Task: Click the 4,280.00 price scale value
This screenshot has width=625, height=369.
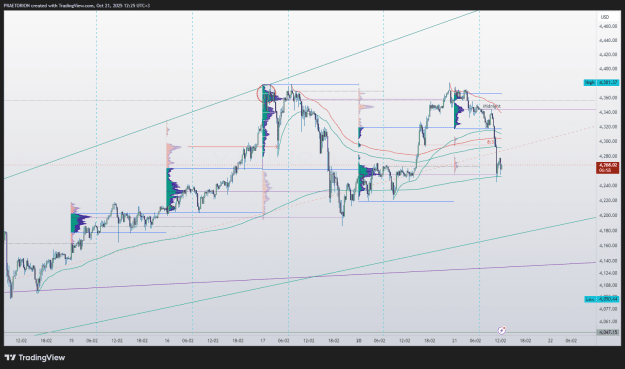Action: (608, 156)
